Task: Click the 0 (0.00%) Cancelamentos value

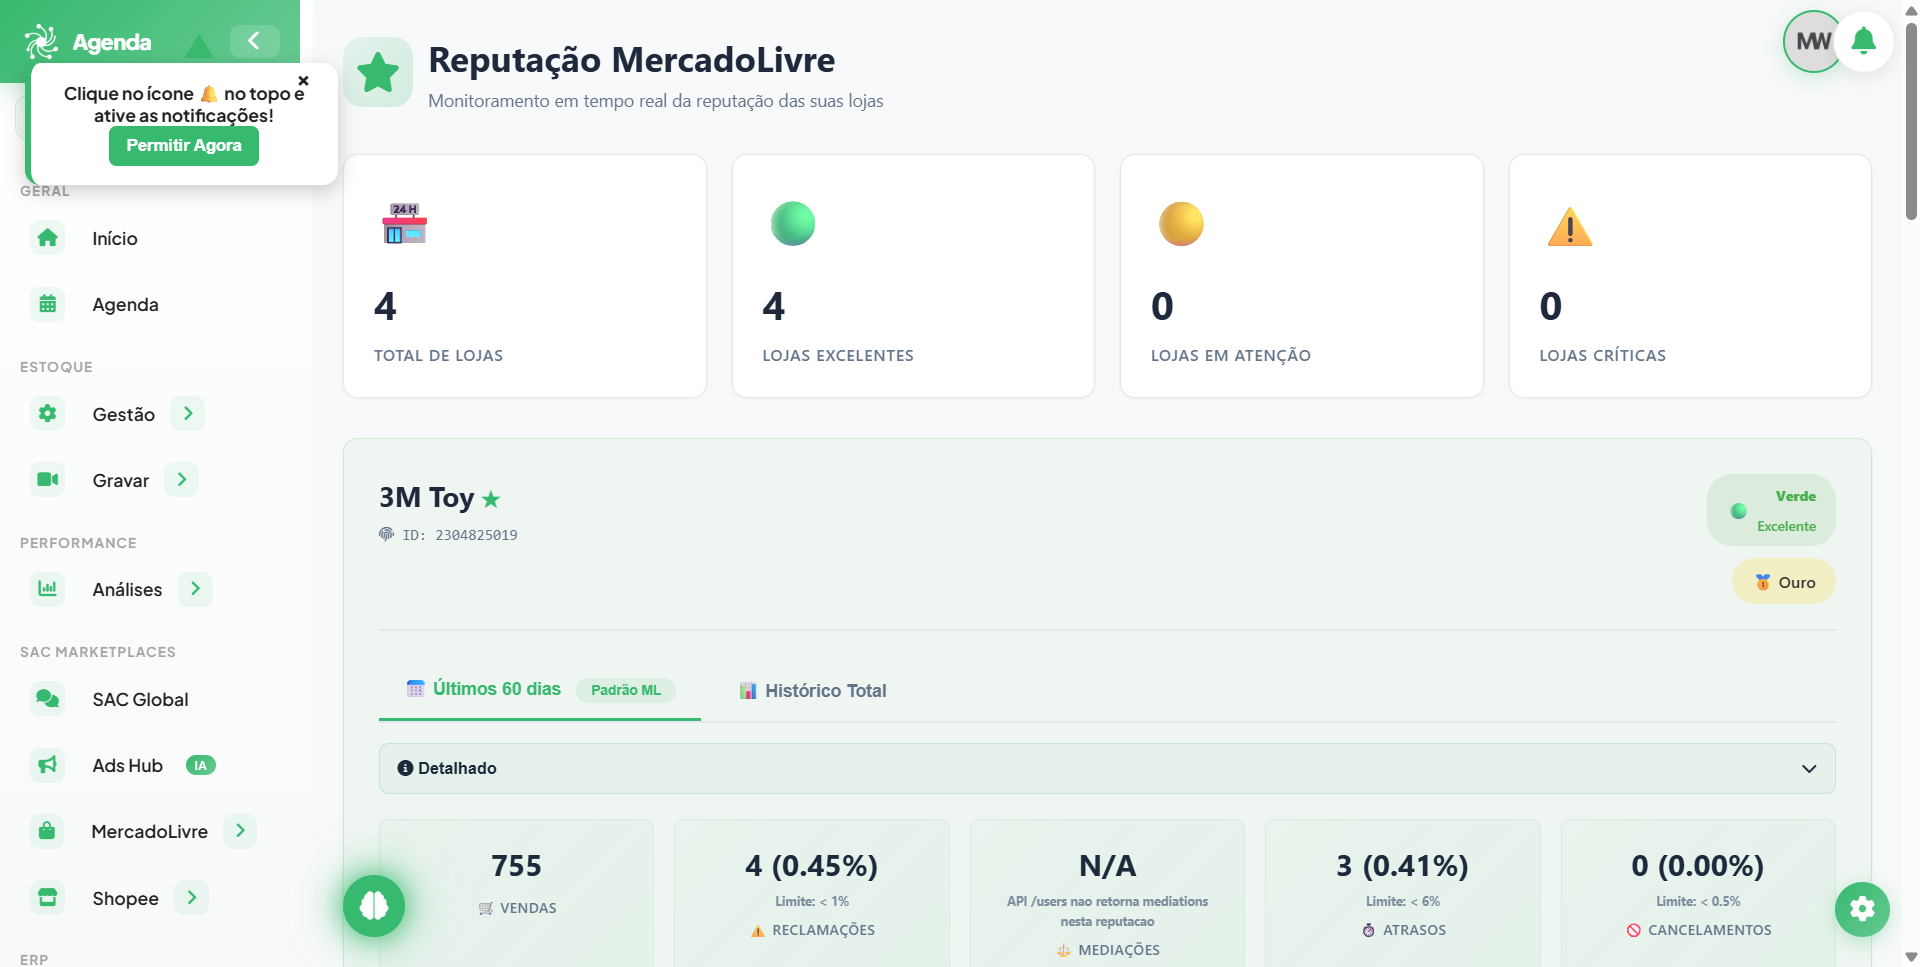Action: click(1697, 866)
